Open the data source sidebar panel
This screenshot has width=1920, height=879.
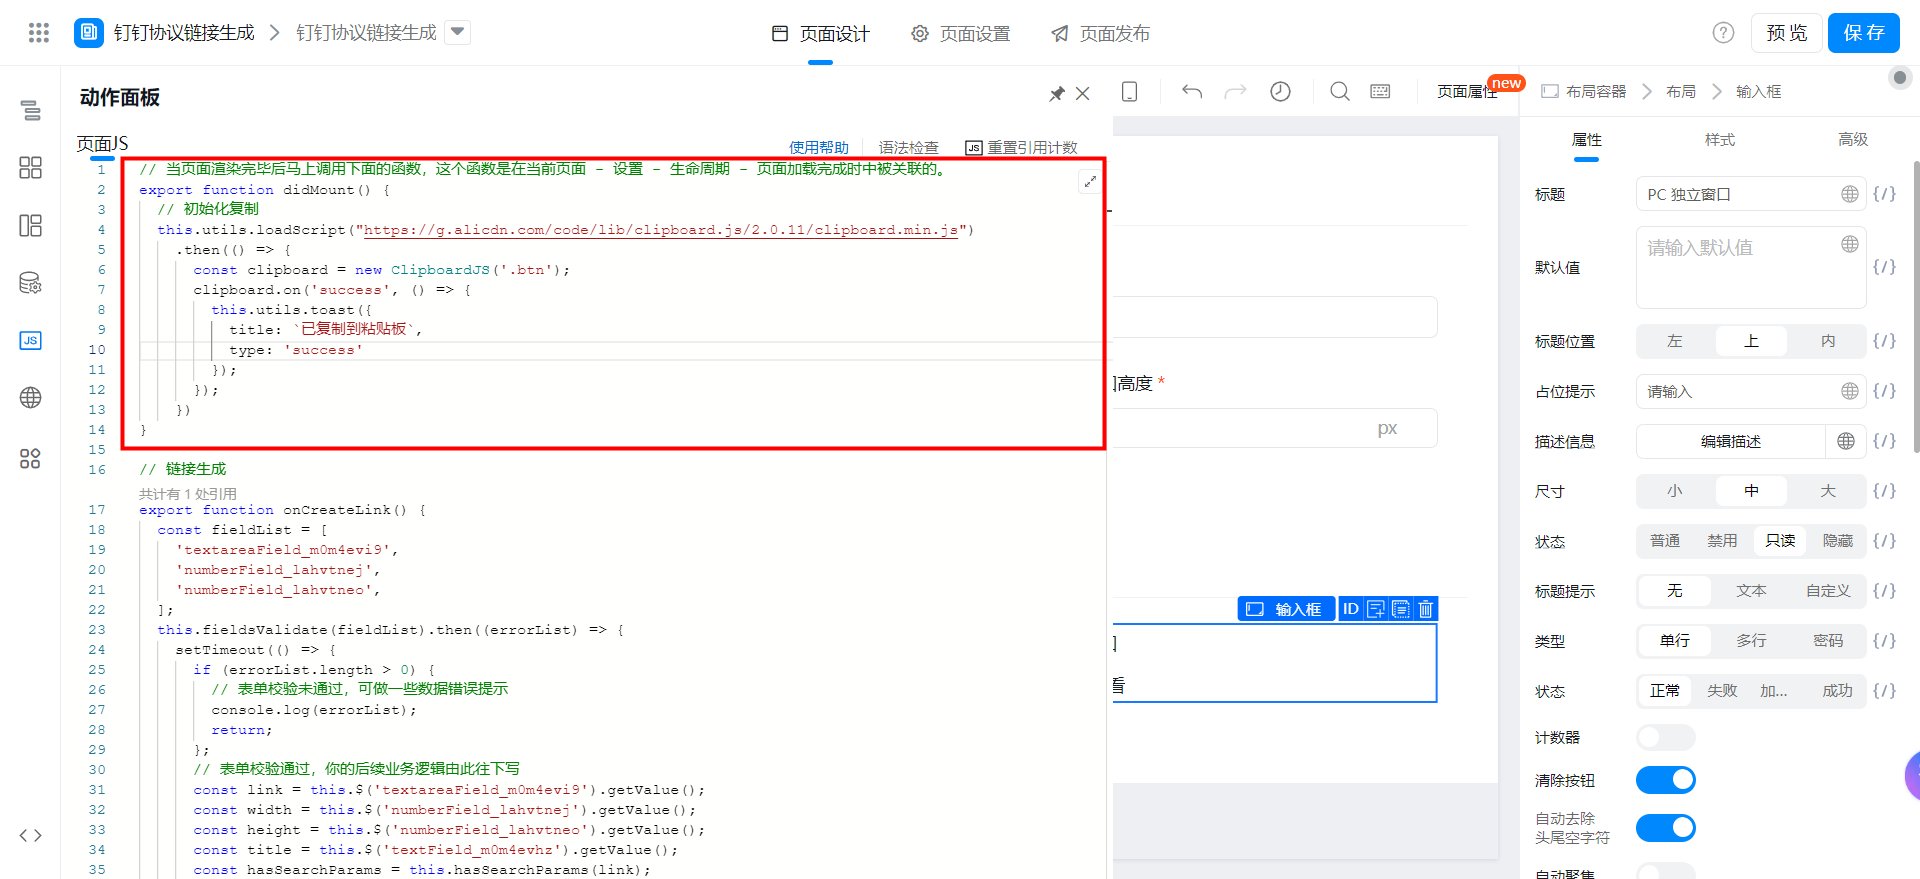pyautogui.click(x=31, y=283)
